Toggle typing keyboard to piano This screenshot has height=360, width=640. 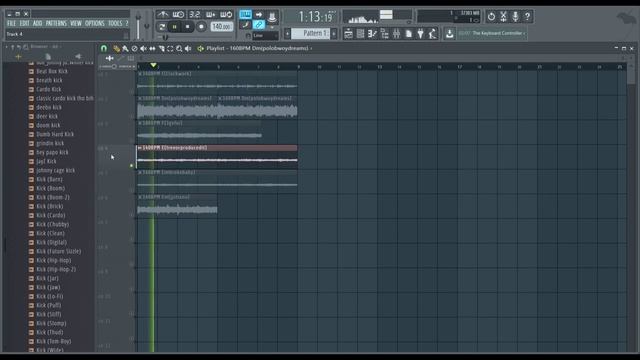245,15
